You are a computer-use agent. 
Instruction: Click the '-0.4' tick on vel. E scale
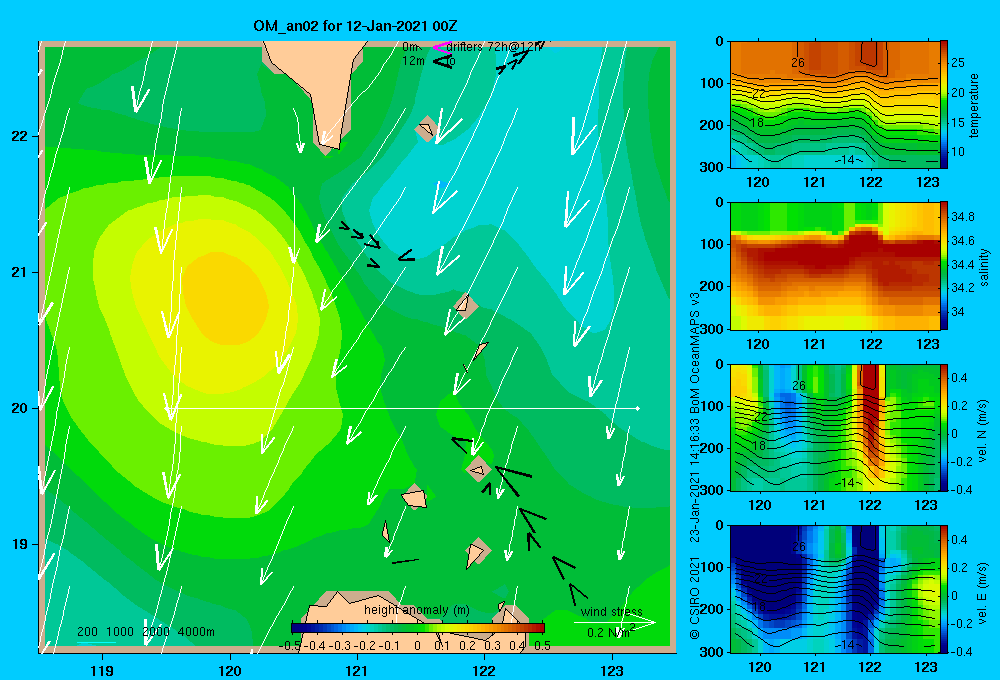962,651
